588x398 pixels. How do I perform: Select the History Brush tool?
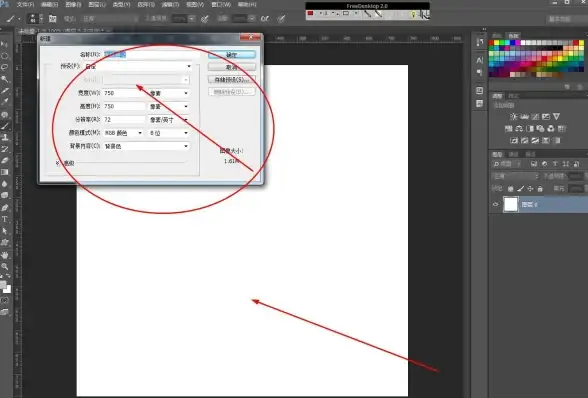[x=4, y=149]
